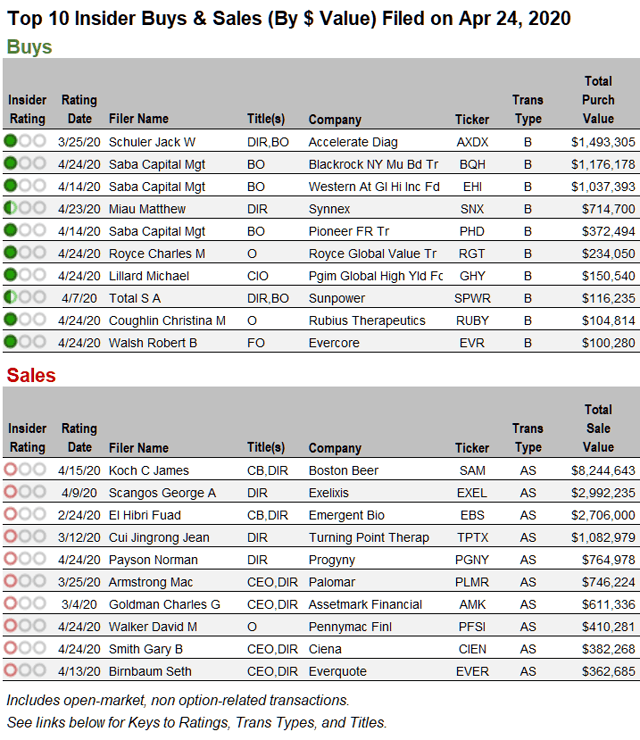The width and height of the screenshot is (640, 740).
Task: Click the insider rating icon for Miau Matthew
Action: [11, 209]
